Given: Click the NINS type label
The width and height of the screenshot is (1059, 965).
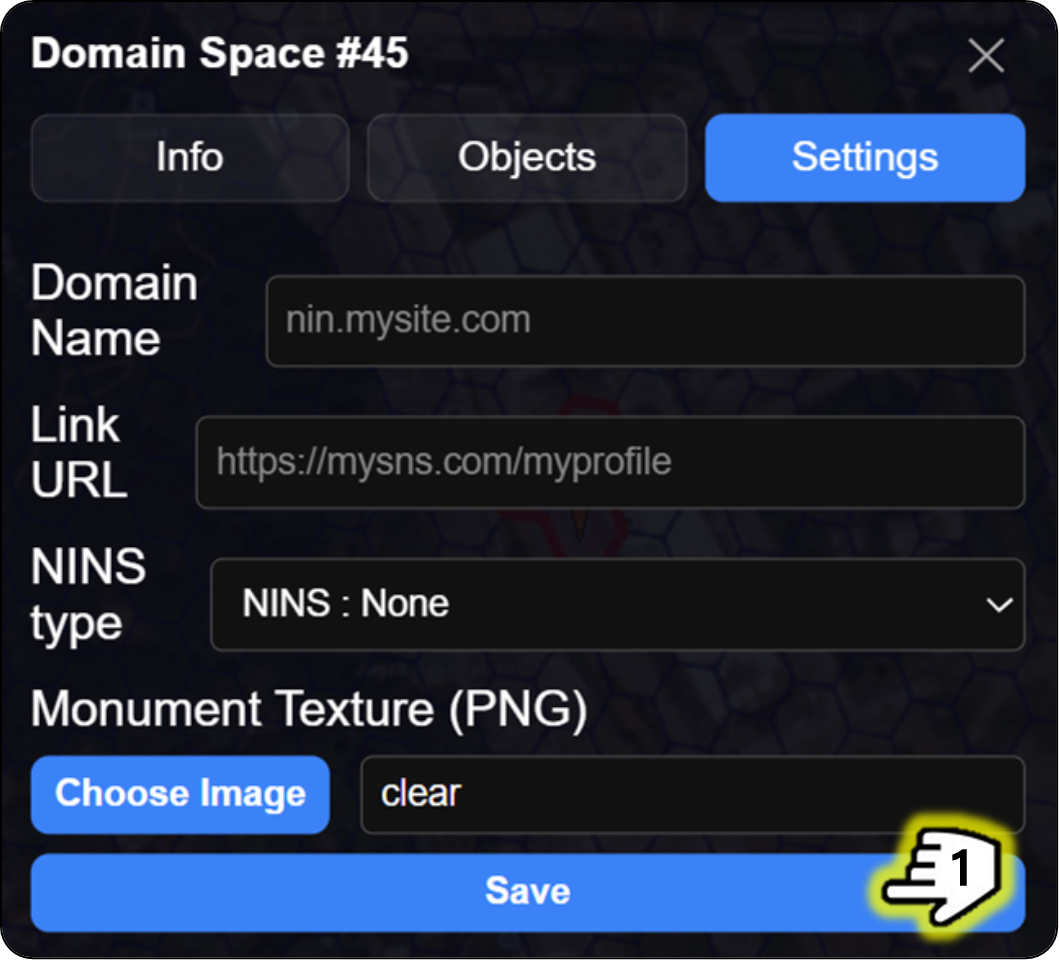Looking at the screenshot, I should coord(88,595).
